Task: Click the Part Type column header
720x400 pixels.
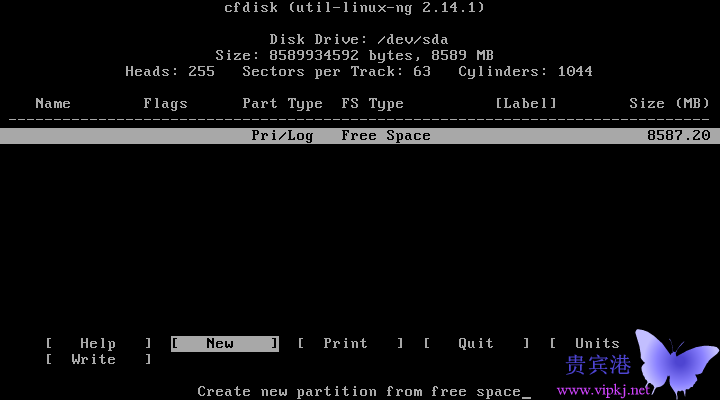Action: (x=282, y=104)
